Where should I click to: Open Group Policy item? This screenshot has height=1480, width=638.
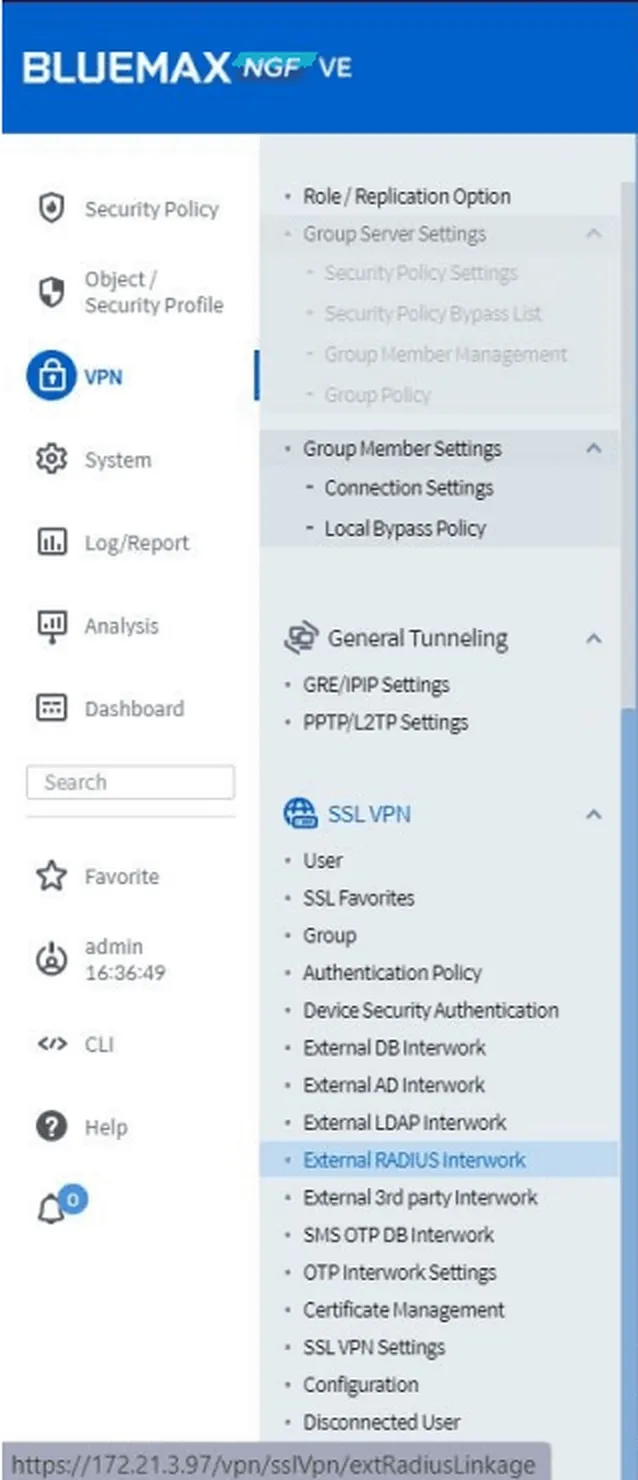(x=378, y=395)
